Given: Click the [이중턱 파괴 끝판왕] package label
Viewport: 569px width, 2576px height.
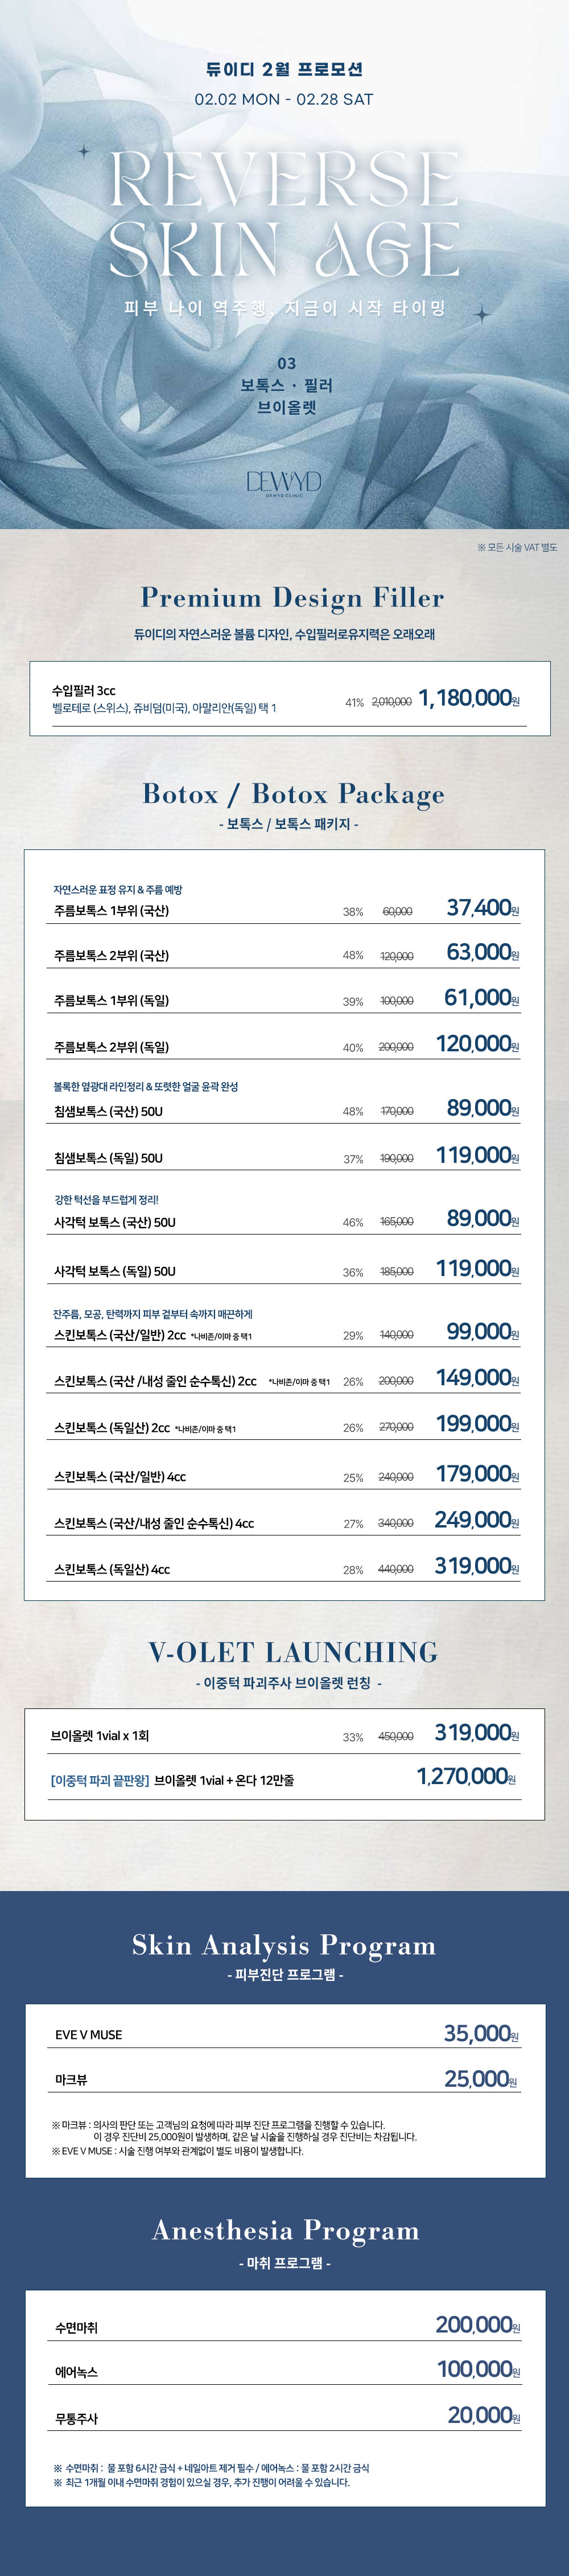Looking at the screenshot, I should click(x=100, y=1780).
